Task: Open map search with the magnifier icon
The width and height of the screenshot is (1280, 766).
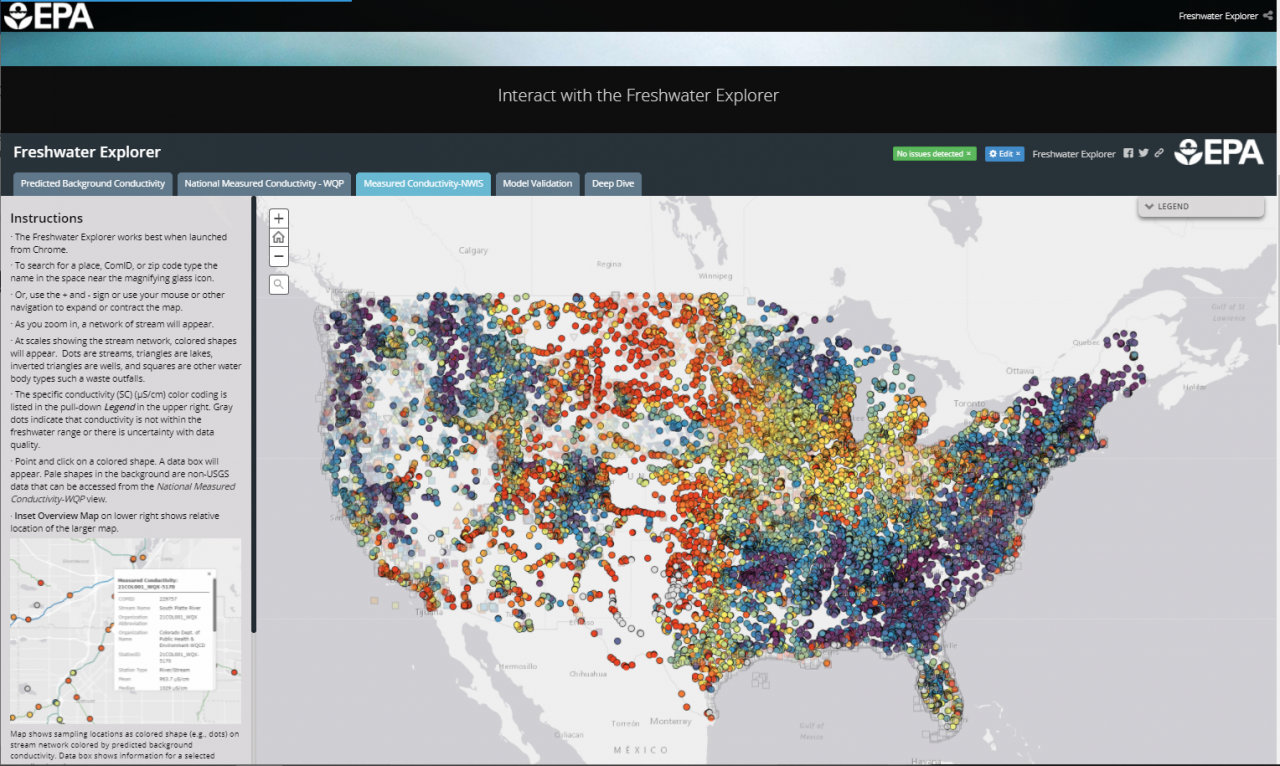Action: pos(278,284)
